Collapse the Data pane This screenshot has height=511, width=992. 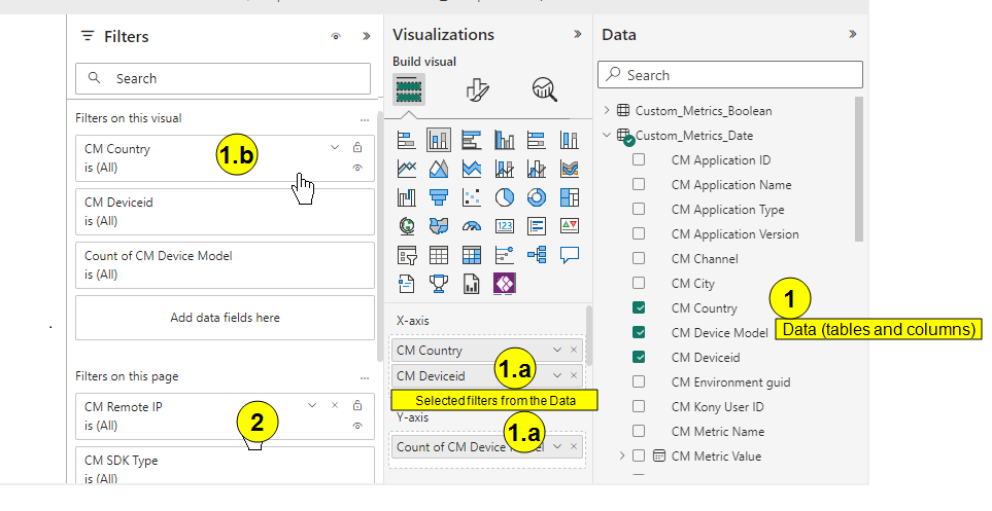click(852, 34)
